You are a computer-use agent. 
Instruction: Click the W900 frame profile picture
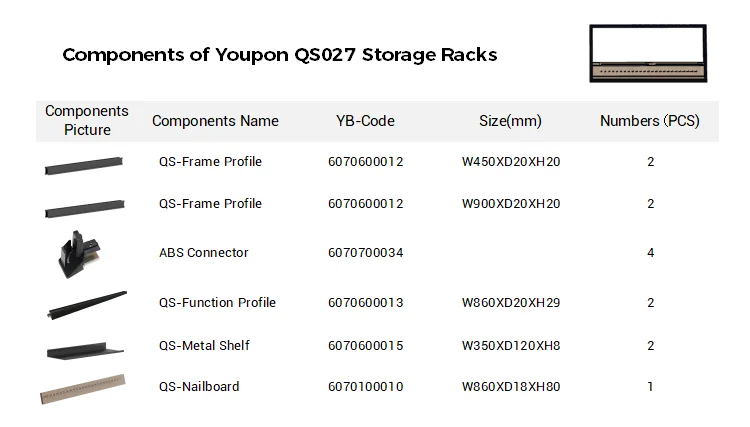click(83, 207)
